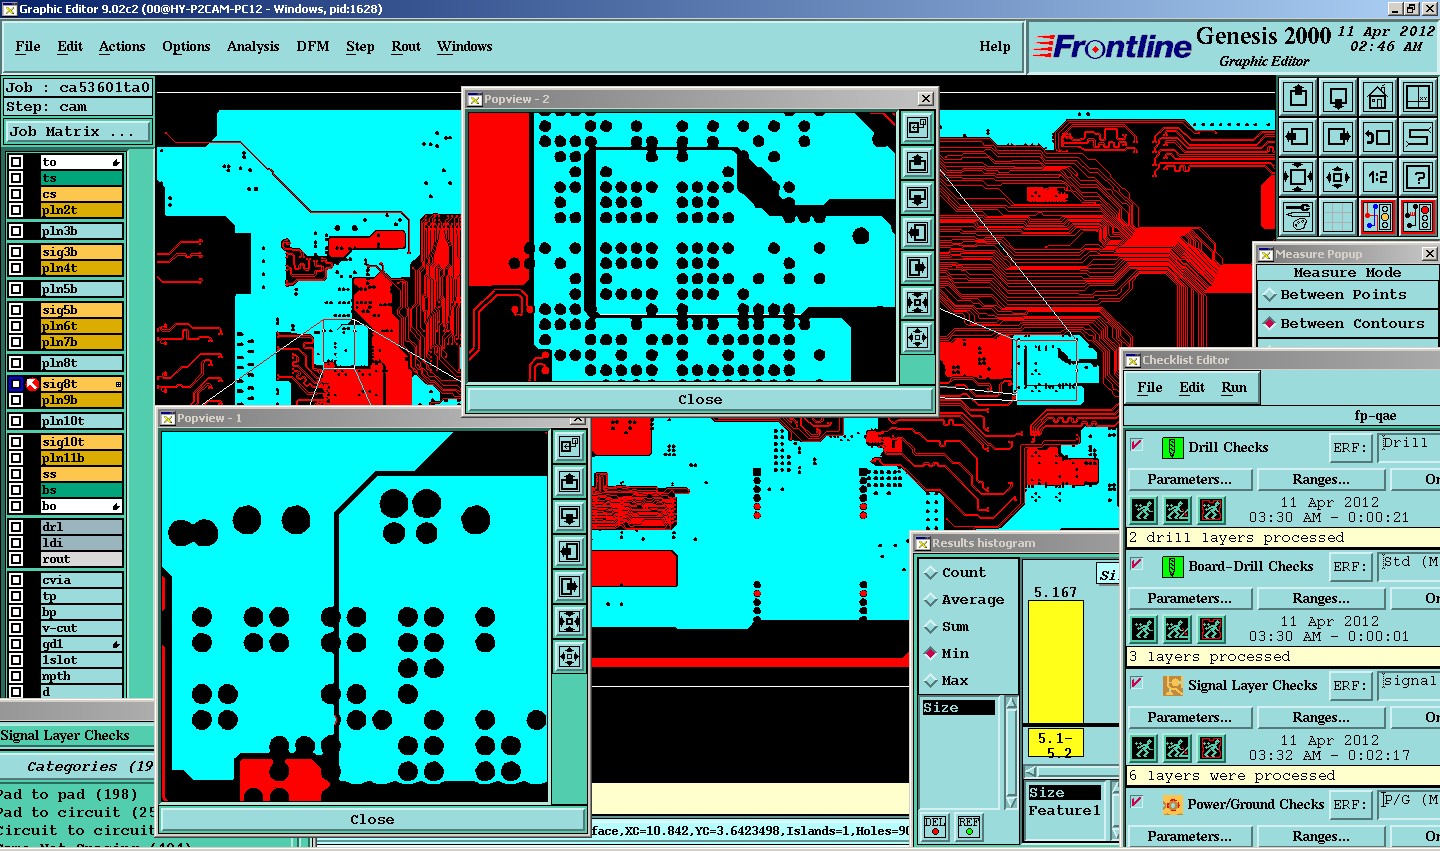Image resolution: width=1440 pixels, height=851 pixels.
Task: Toggle the checkbox for layer sig8t
Action: click(16, 384)
